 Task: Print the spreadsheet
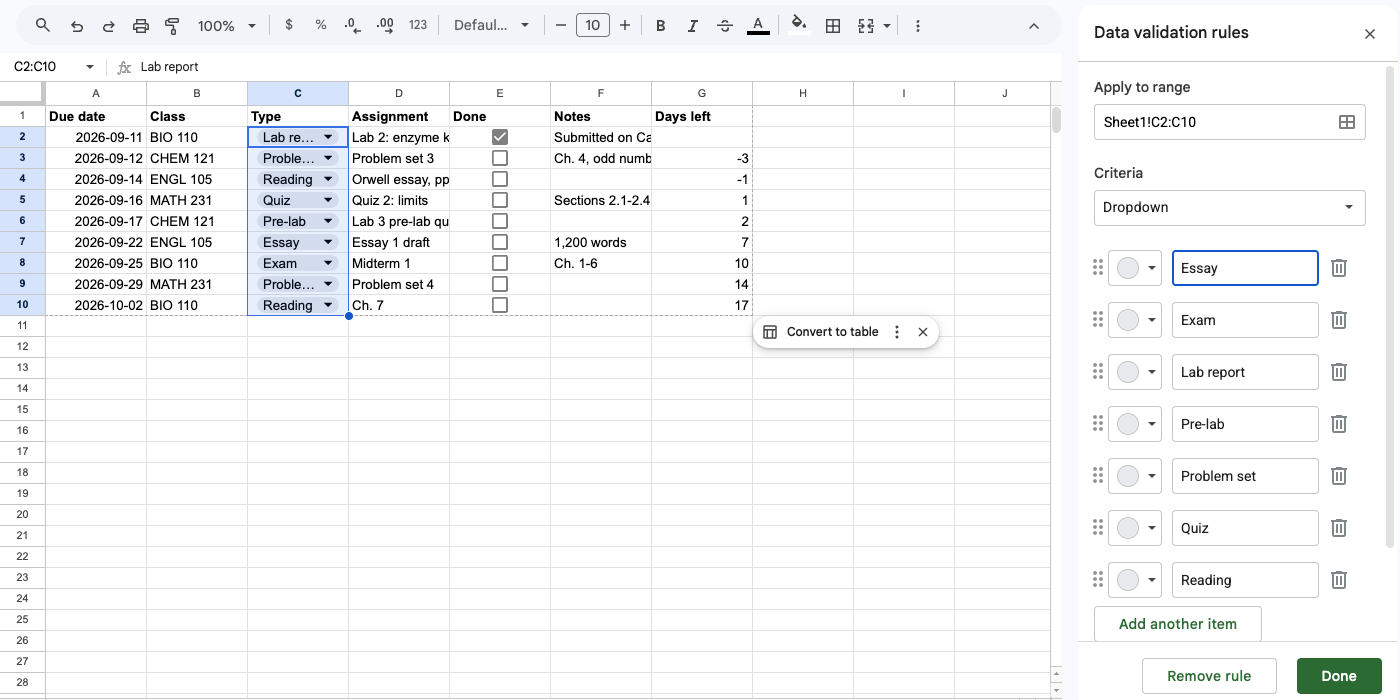pos(141,25)
